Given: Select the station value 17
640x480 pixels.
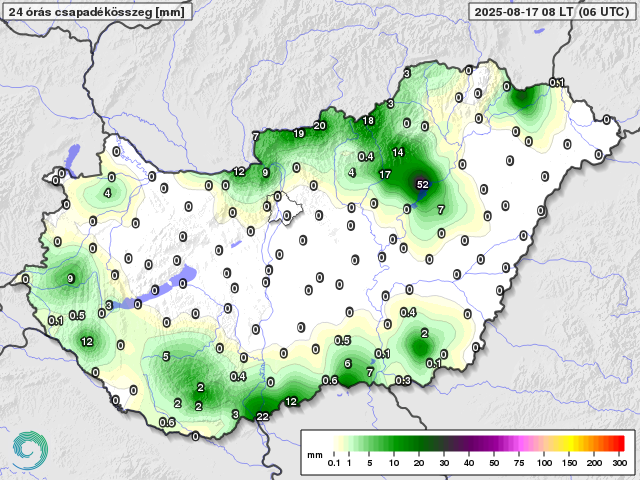Looking at the screenshot, I should click(x=385, y=175).
